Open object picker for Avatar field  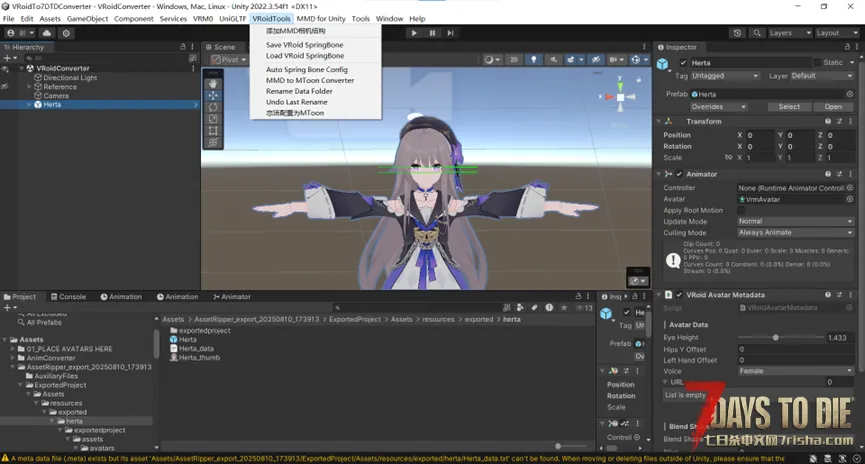pyautogui.click(x=850, y=199)
